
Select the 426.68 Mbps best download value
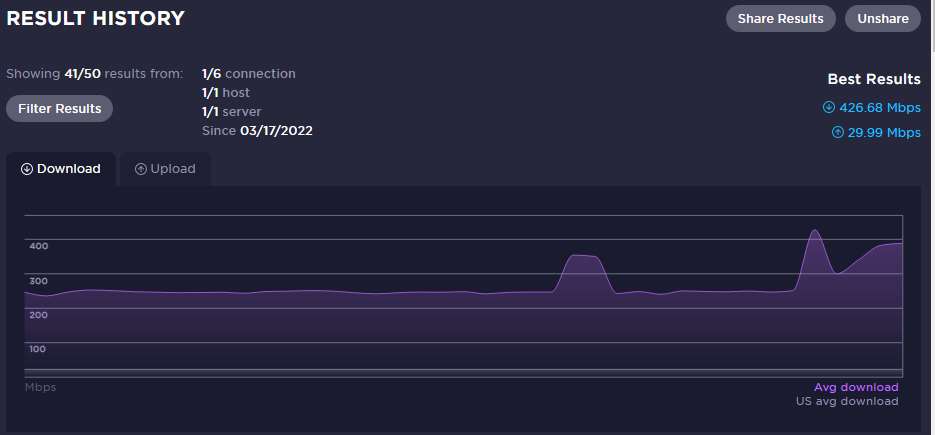pyautogui.click(x=879, y=108)
